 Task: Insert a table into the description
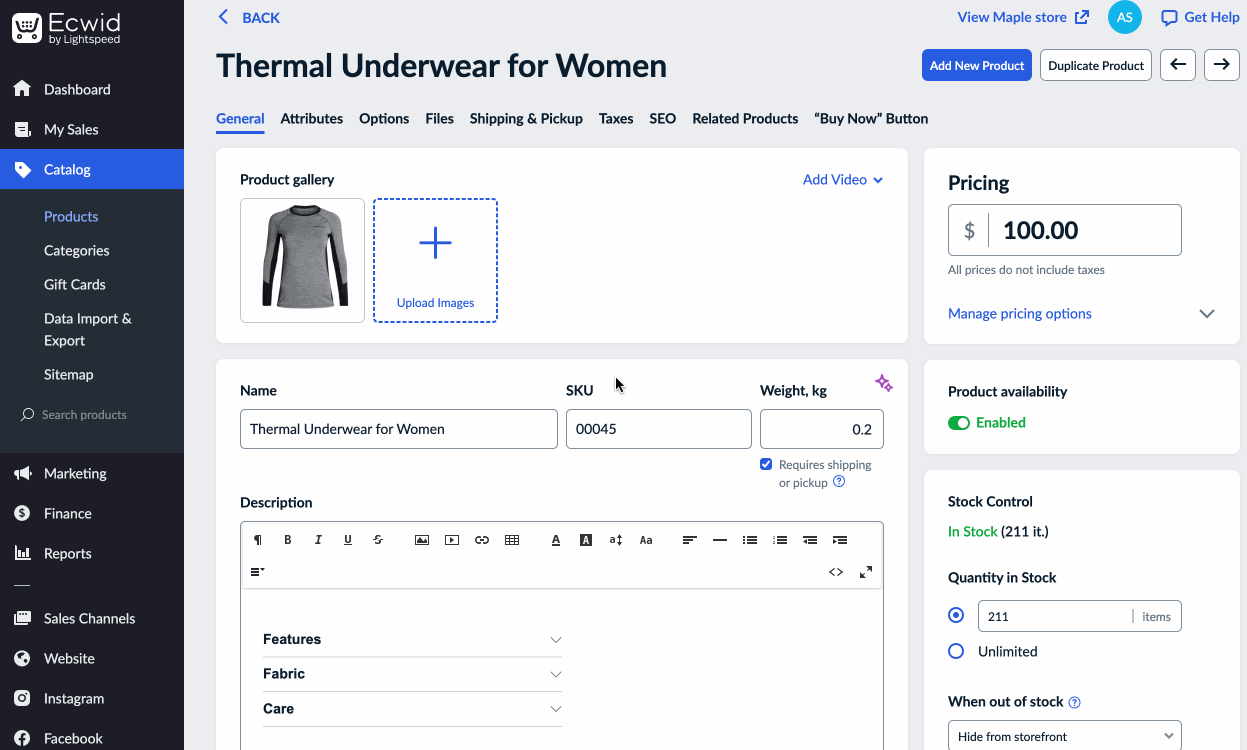tap(512, 540)
